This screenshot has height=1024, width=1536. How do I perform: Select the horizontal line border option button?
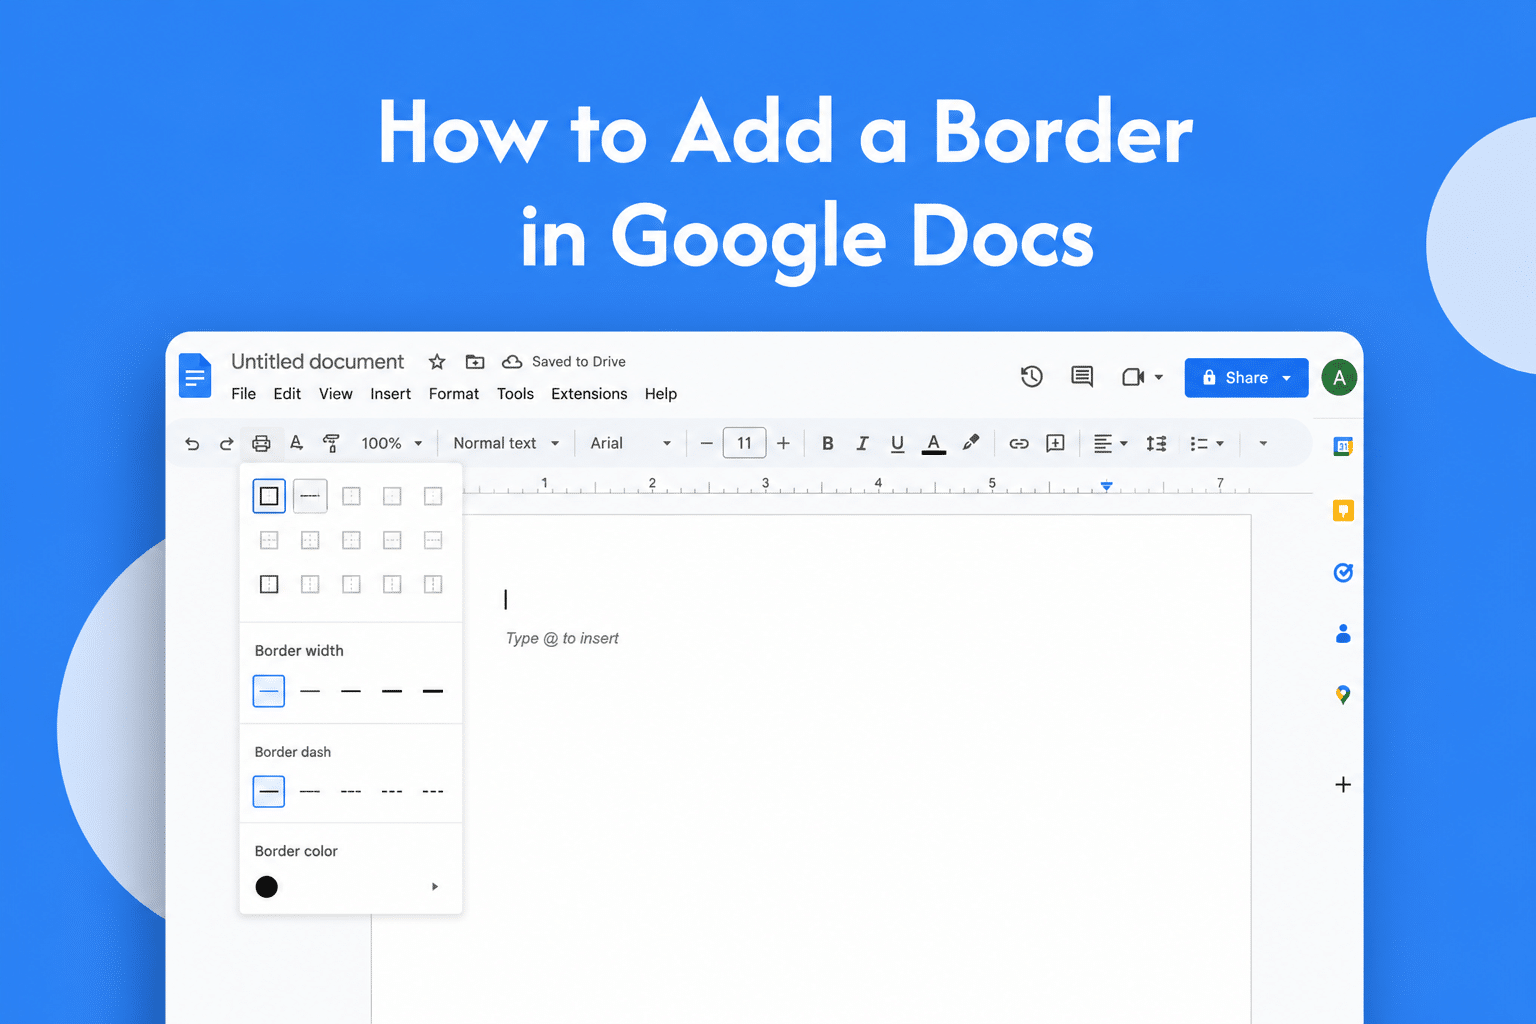coord(310,496)
